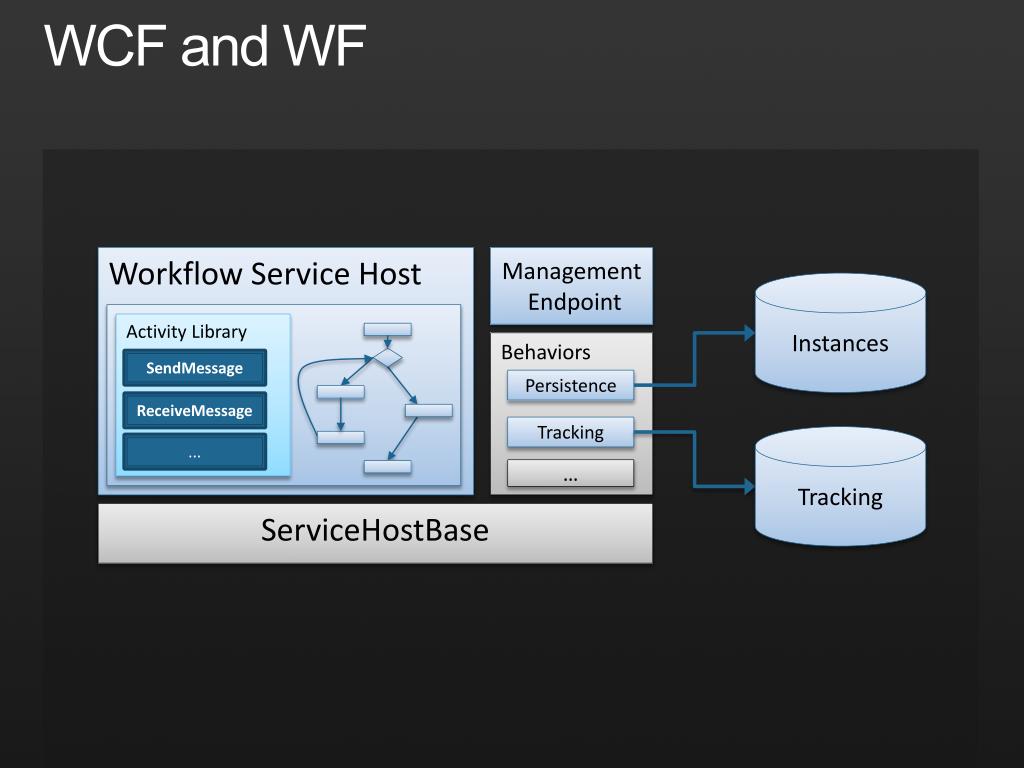Click the Tracking behavior box
The image size is (1024, 768).
point(570,432)
